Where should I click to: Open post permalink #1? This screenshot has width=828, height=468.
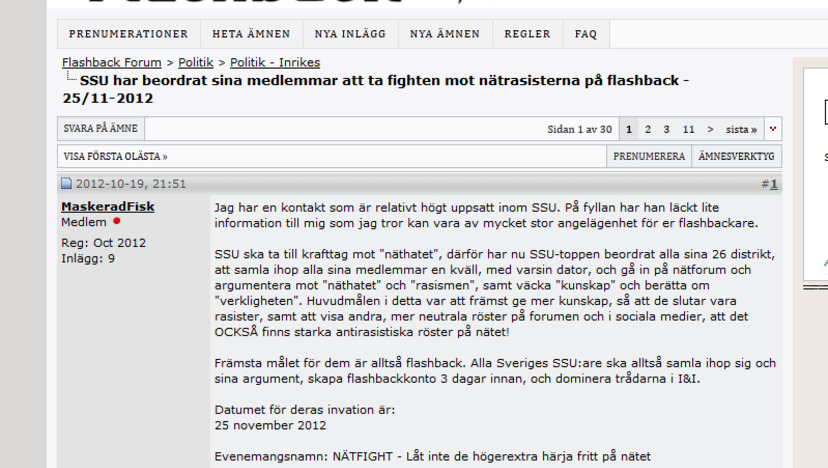coord(774,184)
